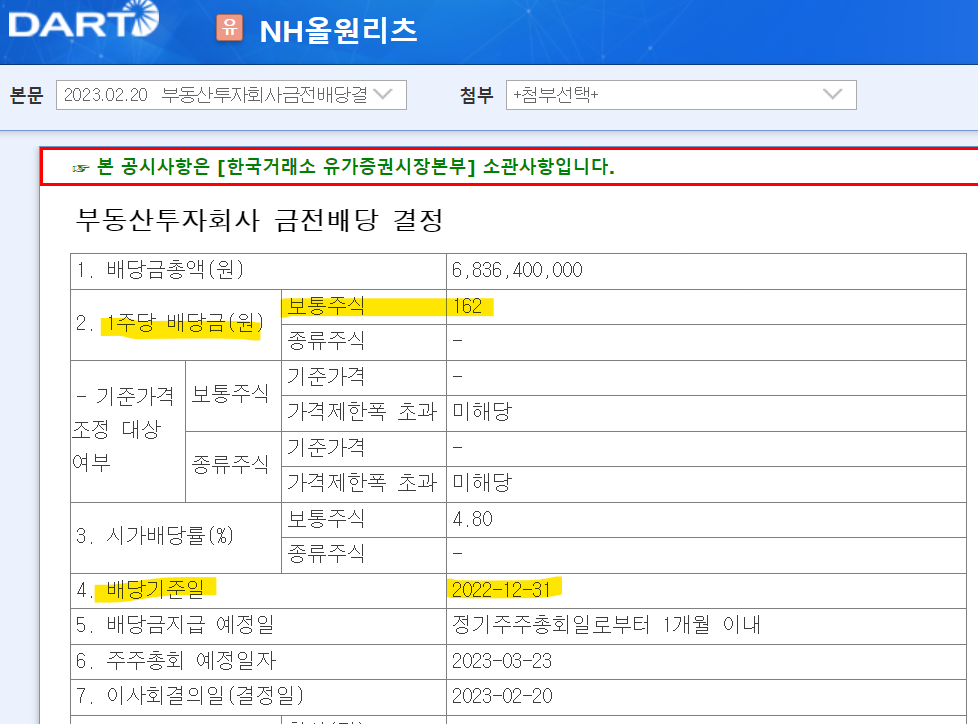Image resolution: width=978 pixels, height=724 pixels.
Task: Select the date 2023-03-23
Action: tap(502, 661)
